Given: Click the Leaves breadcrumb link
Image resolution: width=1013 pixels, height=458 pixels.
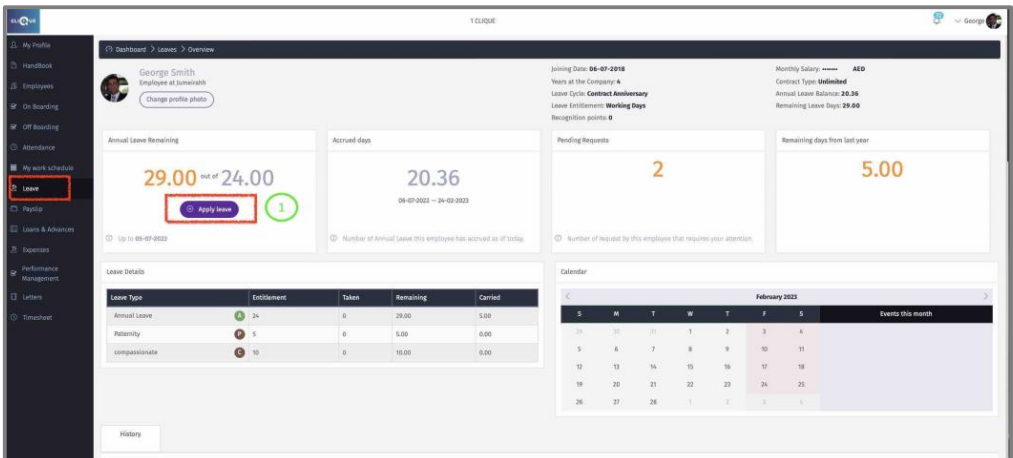Looking at the screenshot, I should (168, 49).
